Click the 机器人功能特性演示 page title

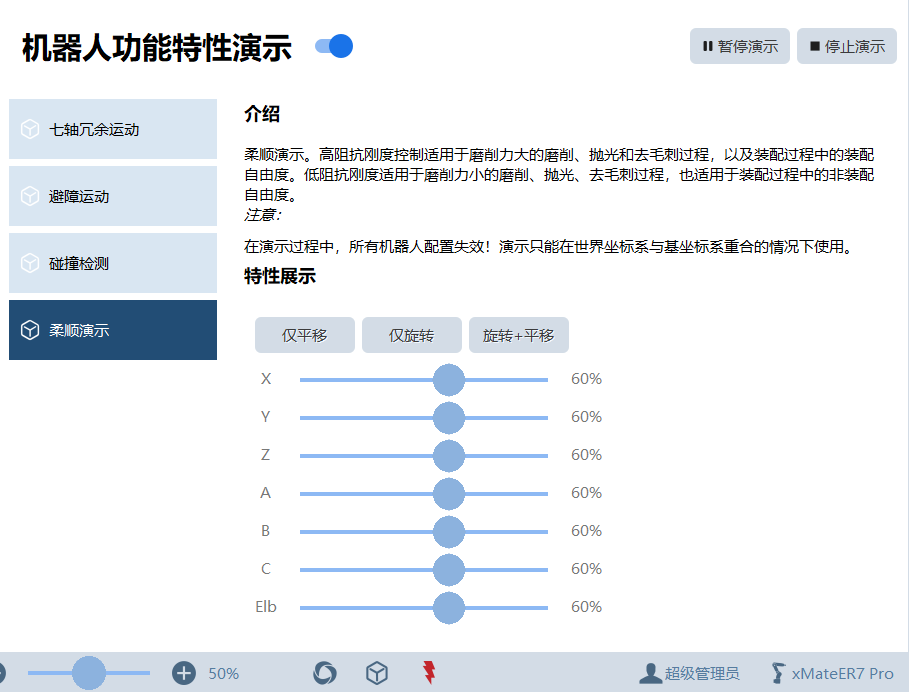click(x=157, y=48)
